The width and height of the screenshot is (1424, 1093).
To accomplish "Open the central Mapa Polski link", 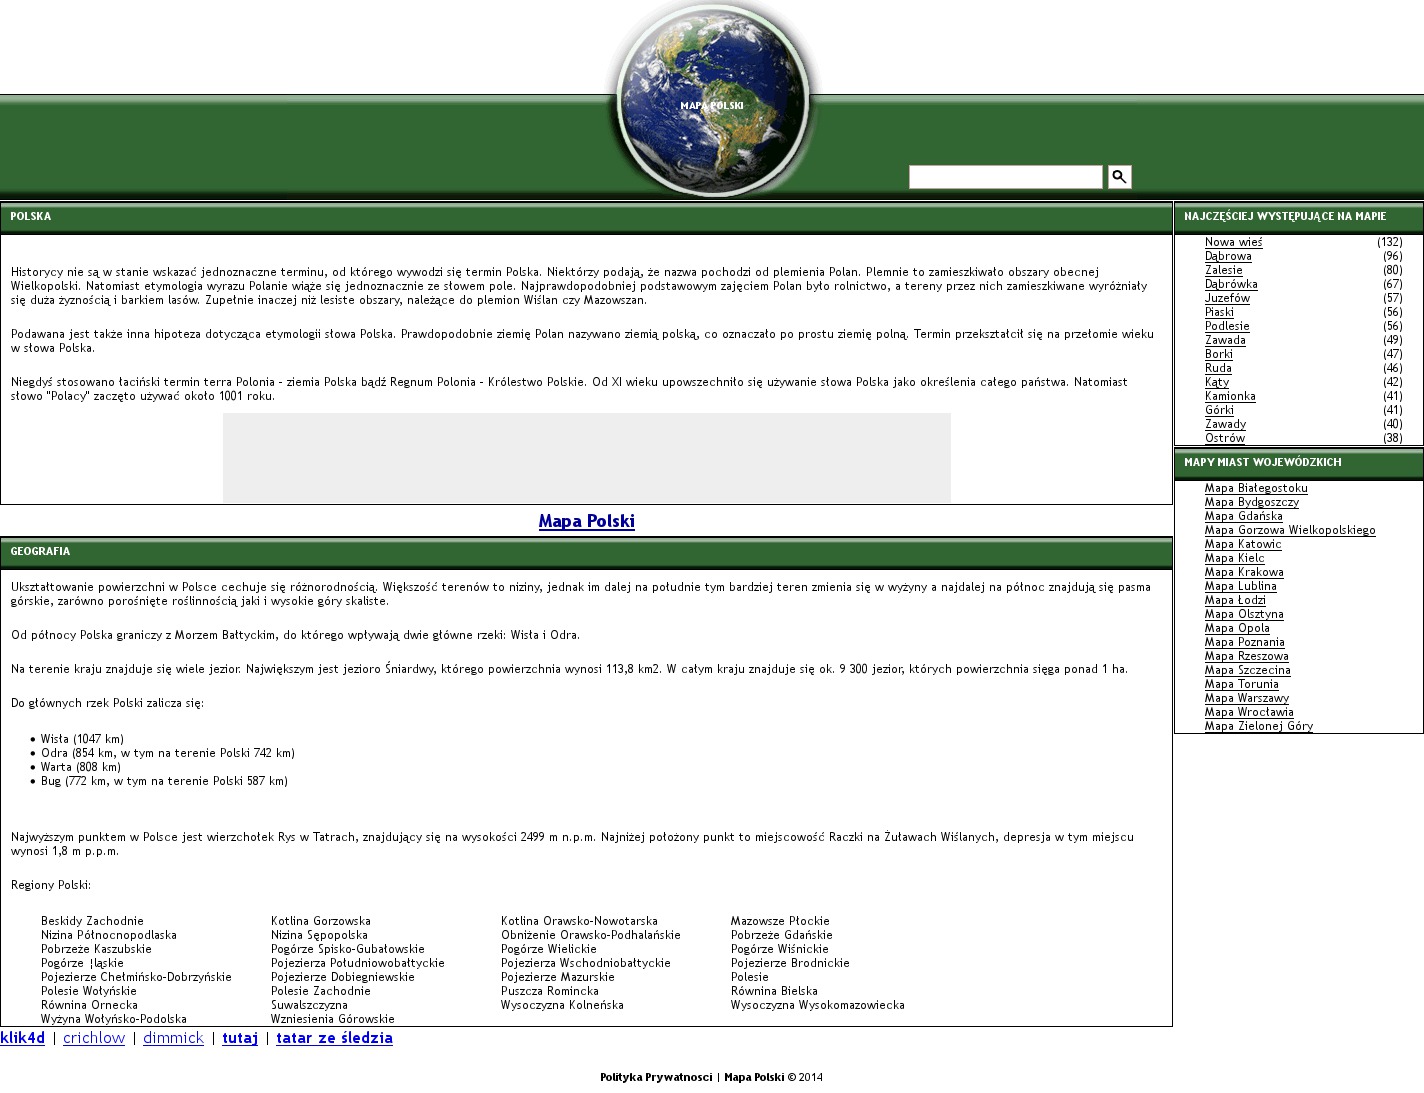I will (586, 521).
